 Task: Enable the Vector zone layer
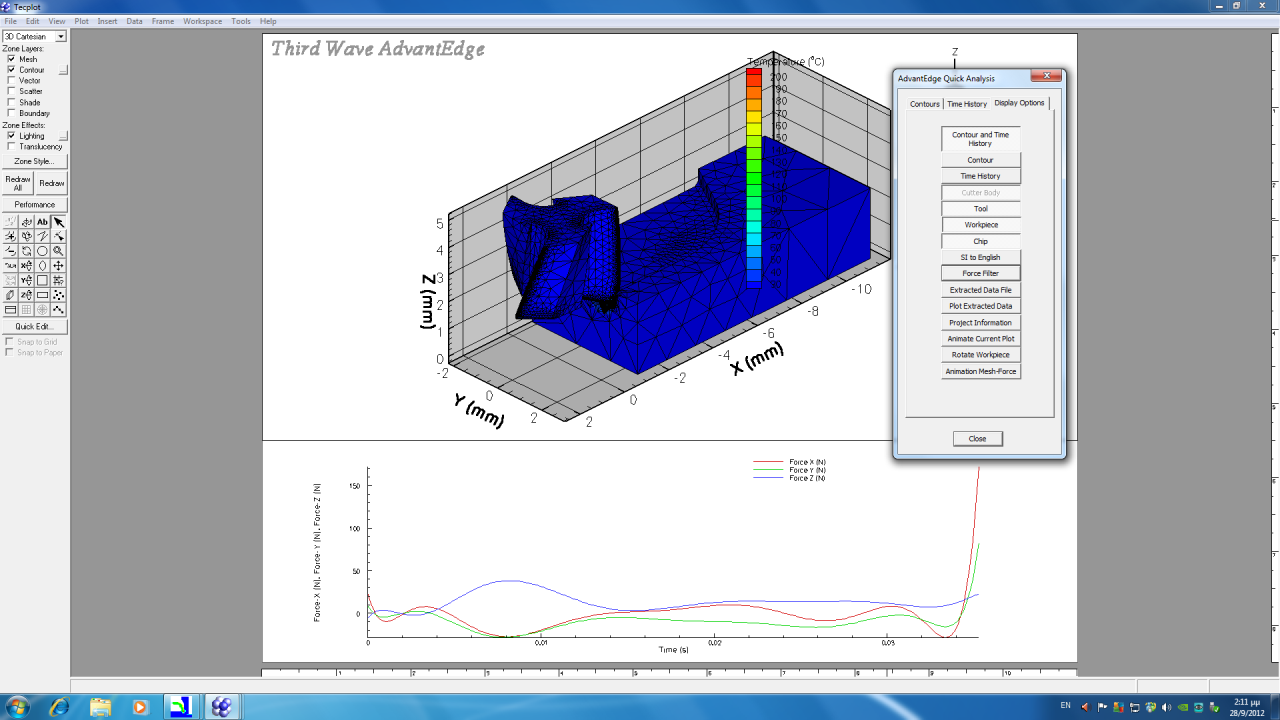coord(11,81)
